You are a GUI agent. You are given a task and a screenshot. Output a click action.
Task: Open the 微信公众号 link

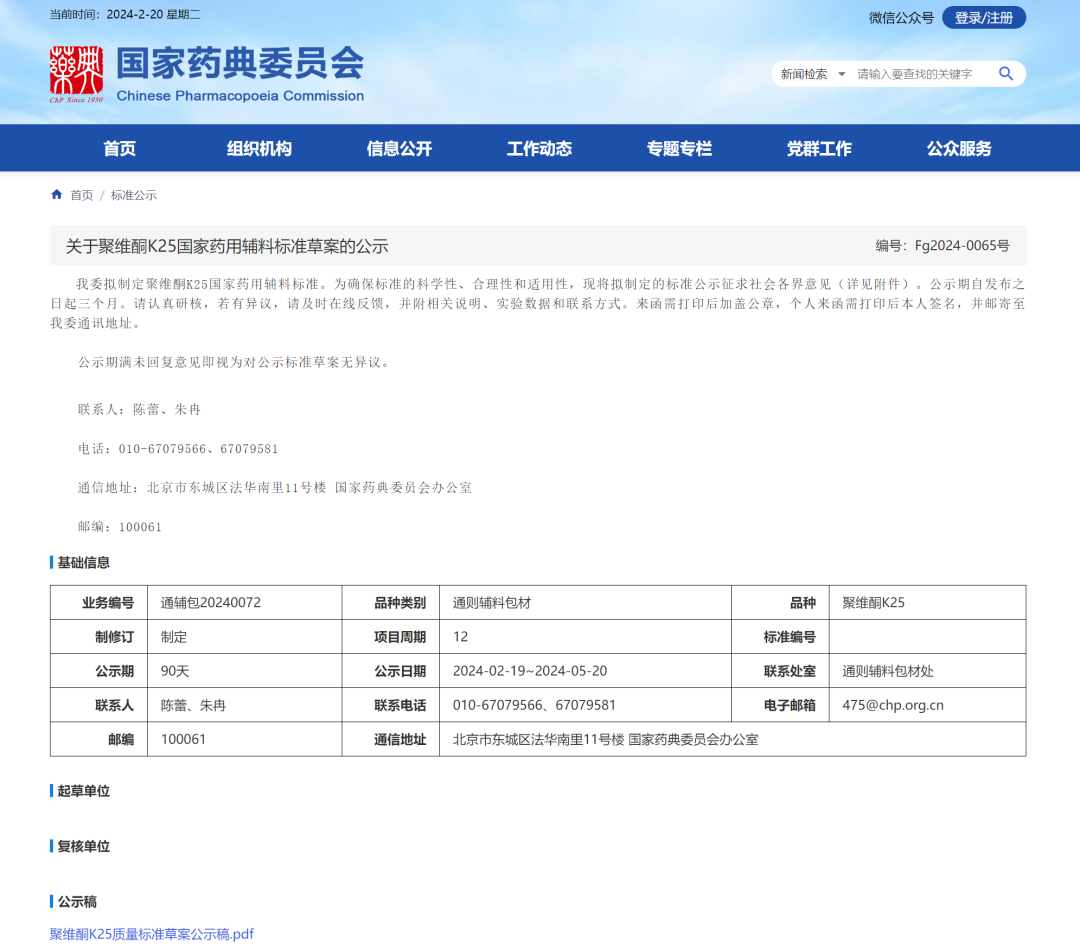tap(901, 18)
